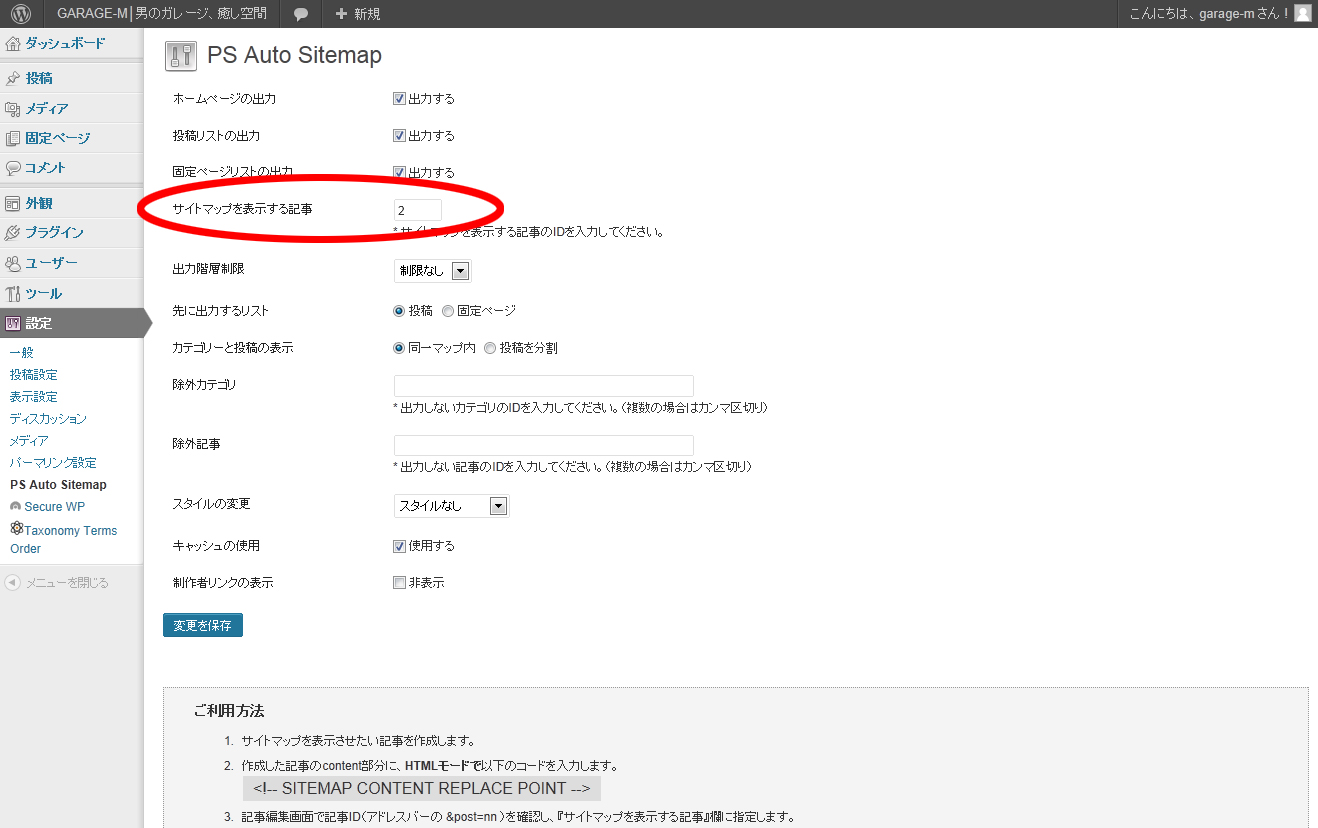Click the 設定 settings icon in sidebar
The image size is (1318, 828).
coord(12,323)
